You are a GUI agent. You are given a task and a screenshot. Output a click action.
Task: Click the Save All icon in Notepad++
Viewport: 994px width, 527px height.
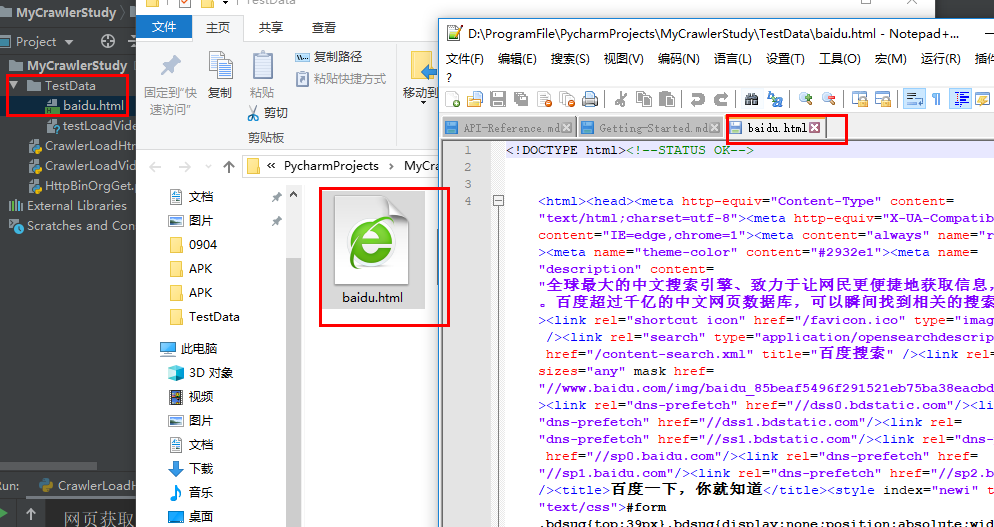click(x=521, y=99)
